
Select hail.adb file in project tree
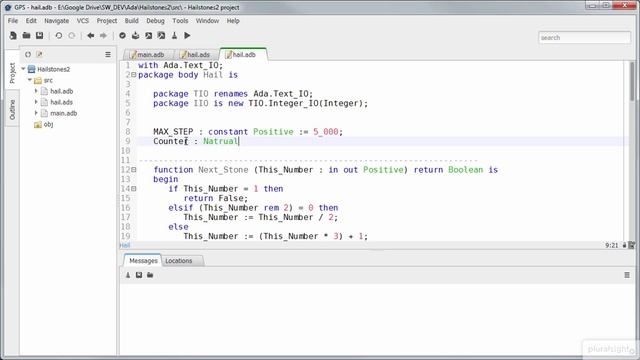point(61,91)
